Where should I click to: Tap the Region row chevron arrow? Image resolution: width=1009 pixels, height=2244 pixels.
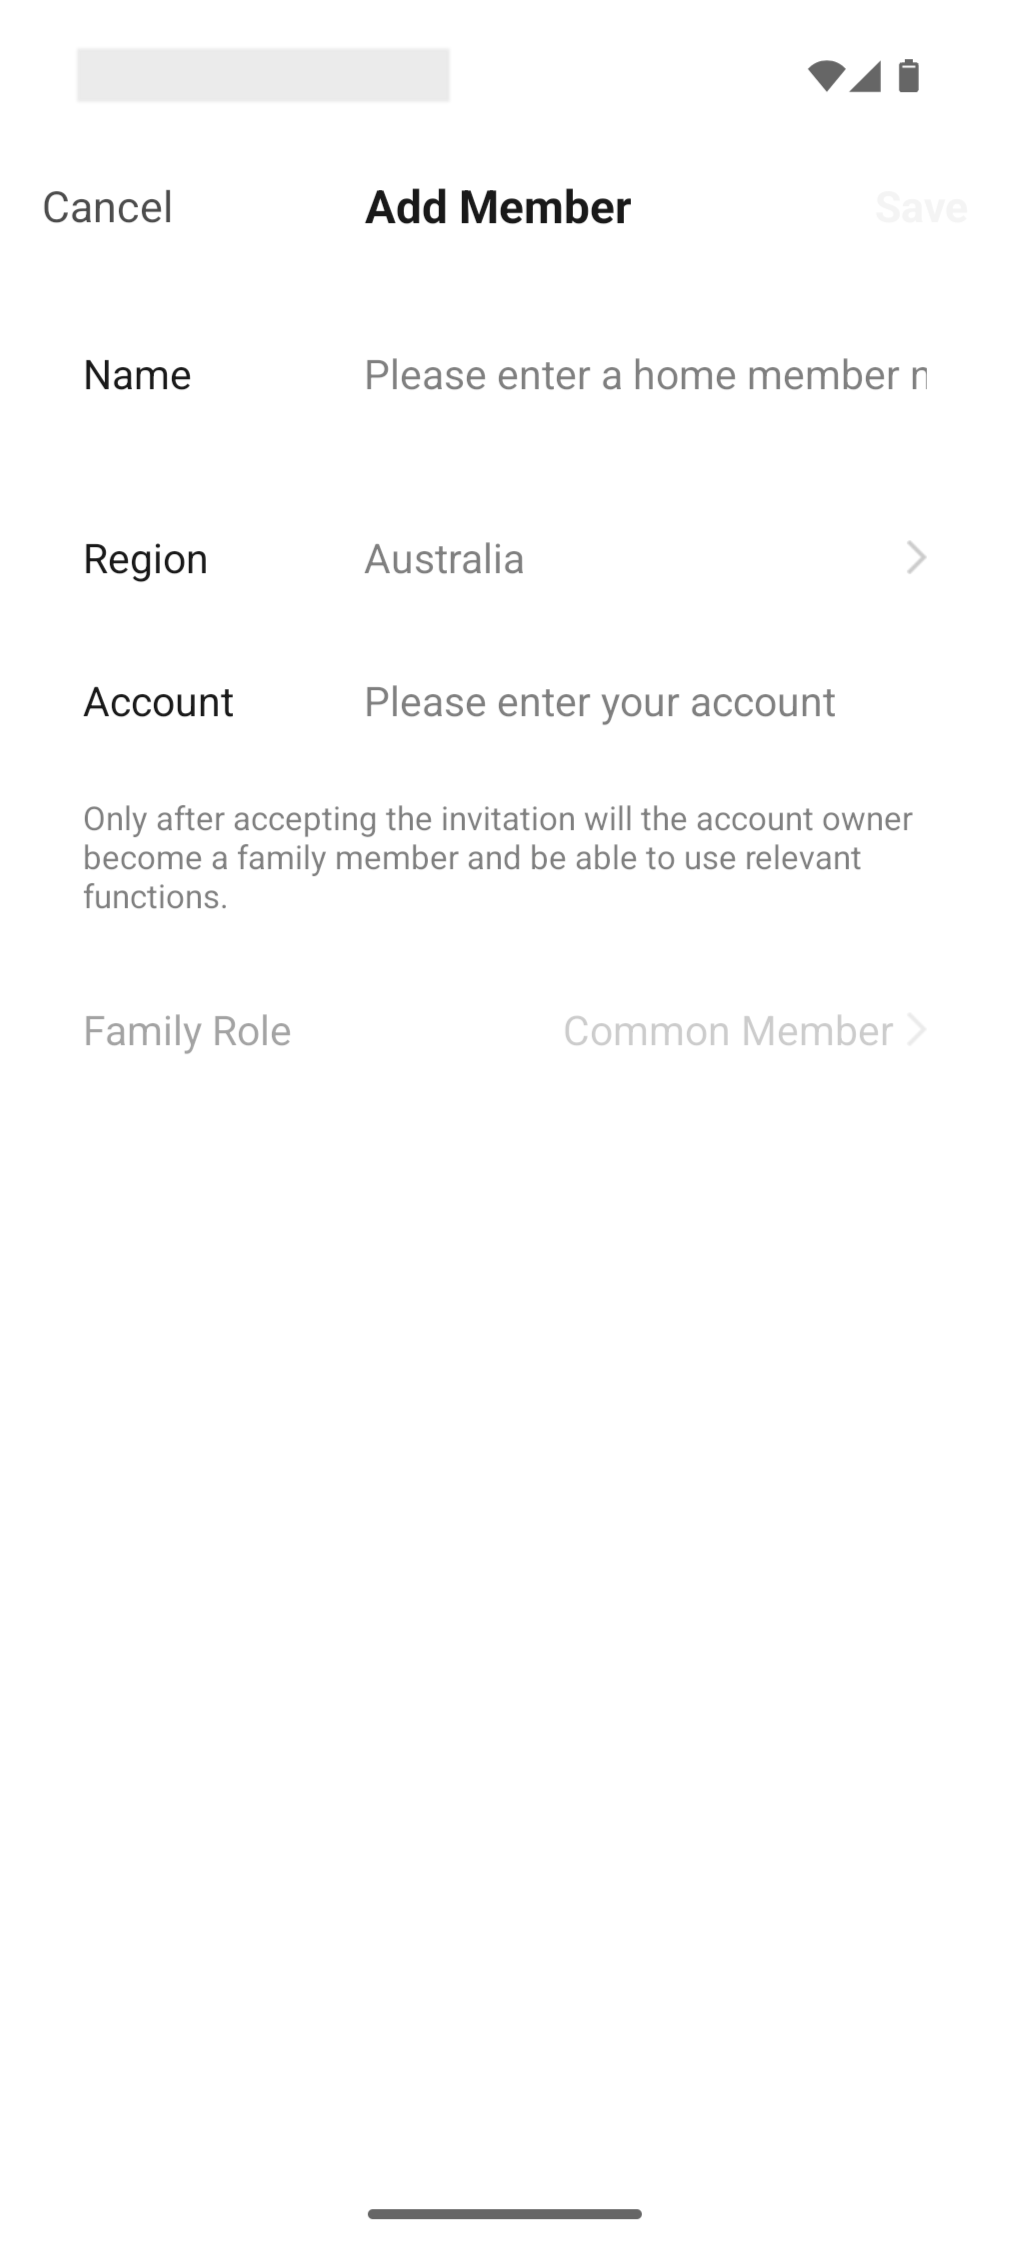(916, 558)
